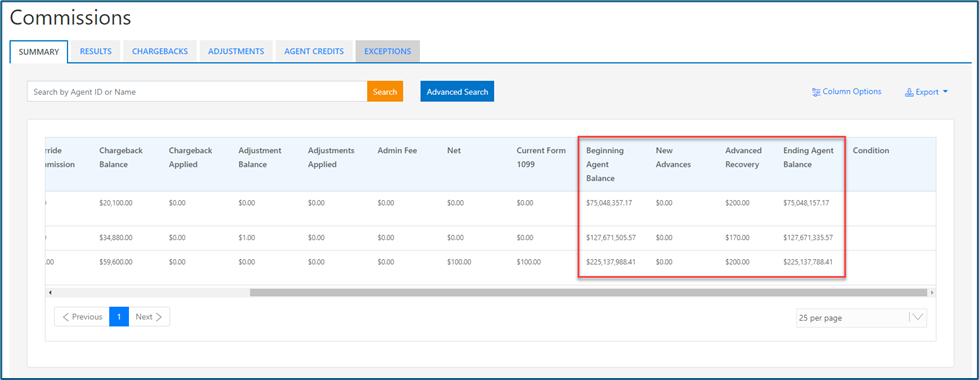Image resolution: width=979 pixels, height=380 pixels.
Task: Click the Ending Agent Balance header
Action: pyautogui.click(x=808, y=157)
